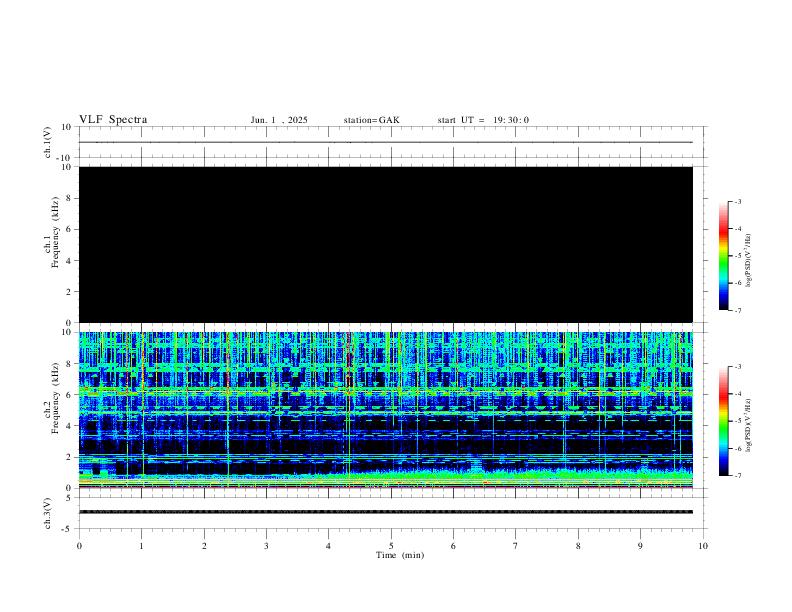
Task: Click the ch.3 thick waveform band
Action: coord(386,512)
